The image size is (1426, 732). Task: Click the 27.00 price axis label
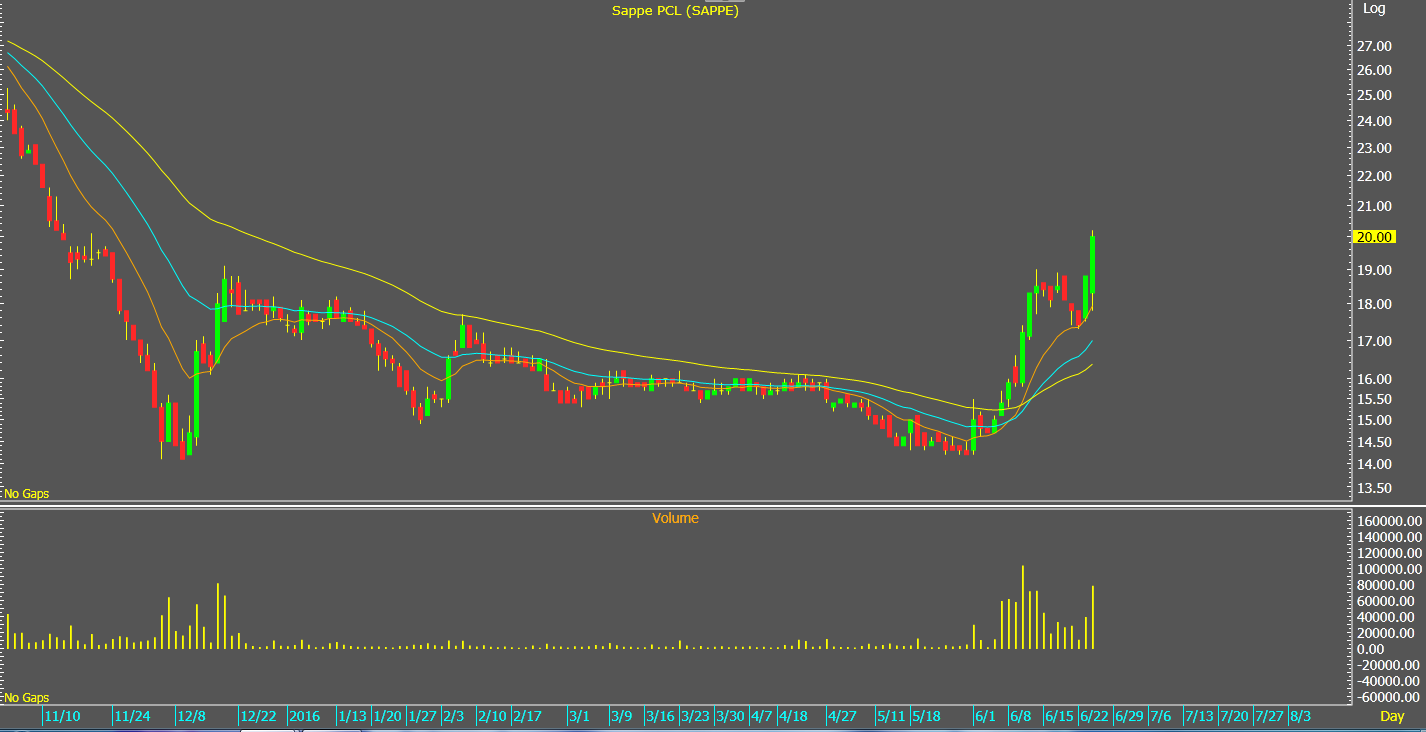tap(1375, 46)
